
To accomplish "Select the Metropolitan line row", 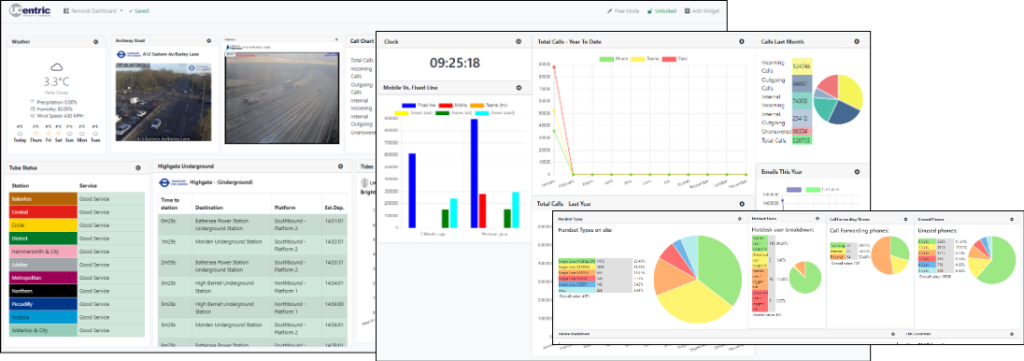I will click(x=76, y=278).
